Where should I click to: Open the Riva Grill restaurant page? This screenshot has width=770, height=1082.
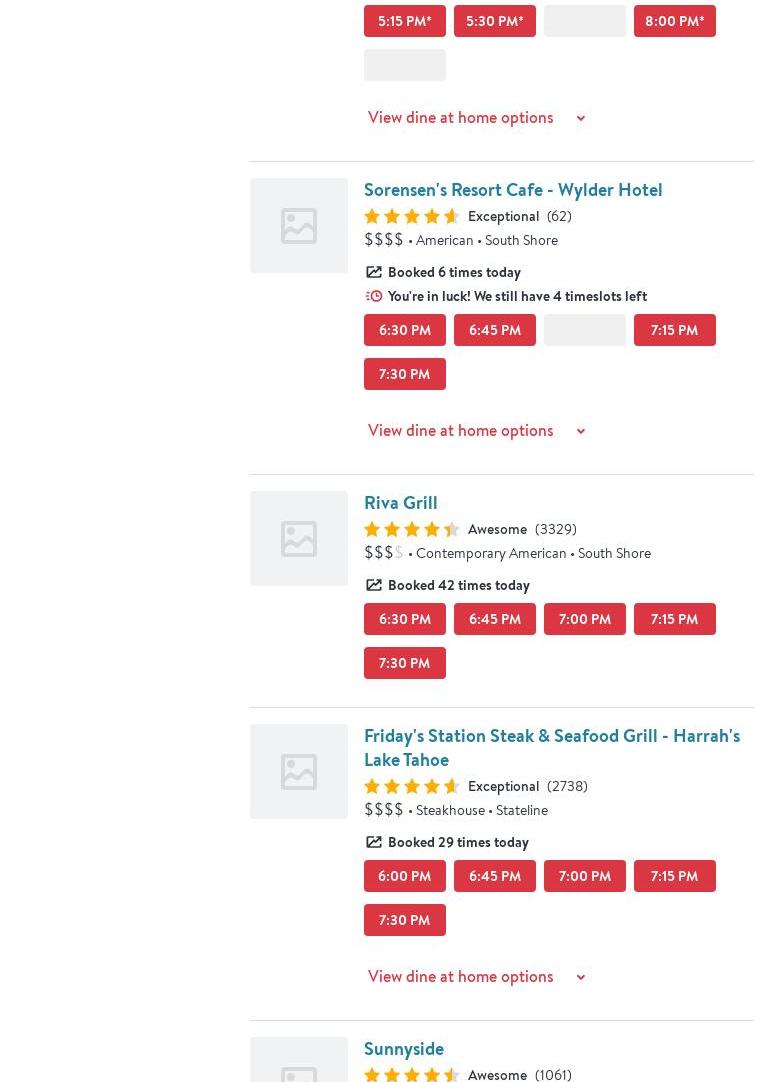400,503
